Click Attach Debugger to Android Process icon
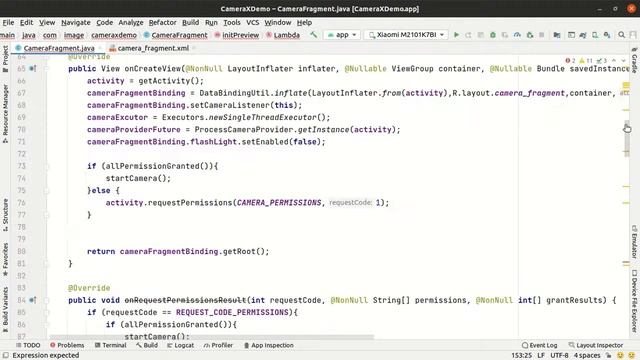The image size is (640, 360). pos(530,35)
